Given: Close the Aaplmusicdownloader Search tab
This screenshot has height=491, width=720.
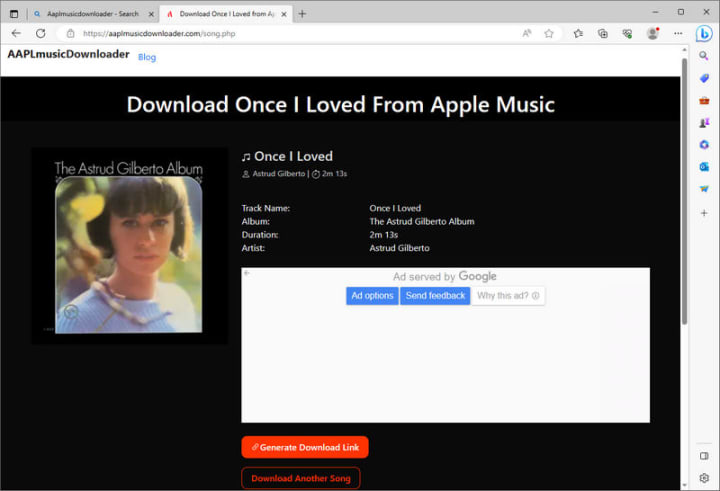Looking at the screenshot, I should (151, 14).
